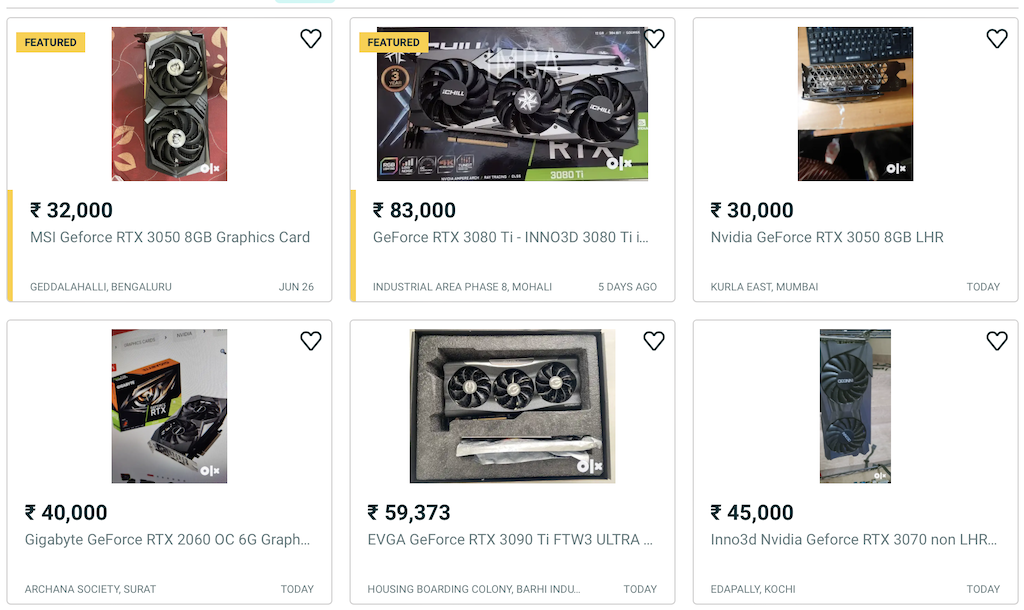1024x610 pixels.
Task: Click the ₹ 40,000 price on Gigabyte listing
Action: coord(66,512)
